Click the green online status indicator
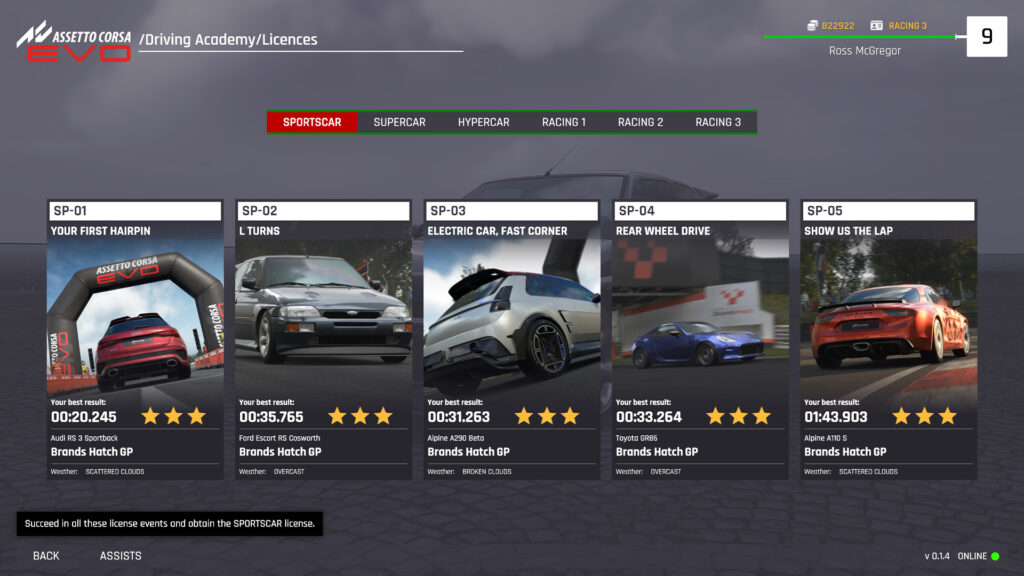The image size is (1024, 576). pyautogui.click(x=995, y=556)
